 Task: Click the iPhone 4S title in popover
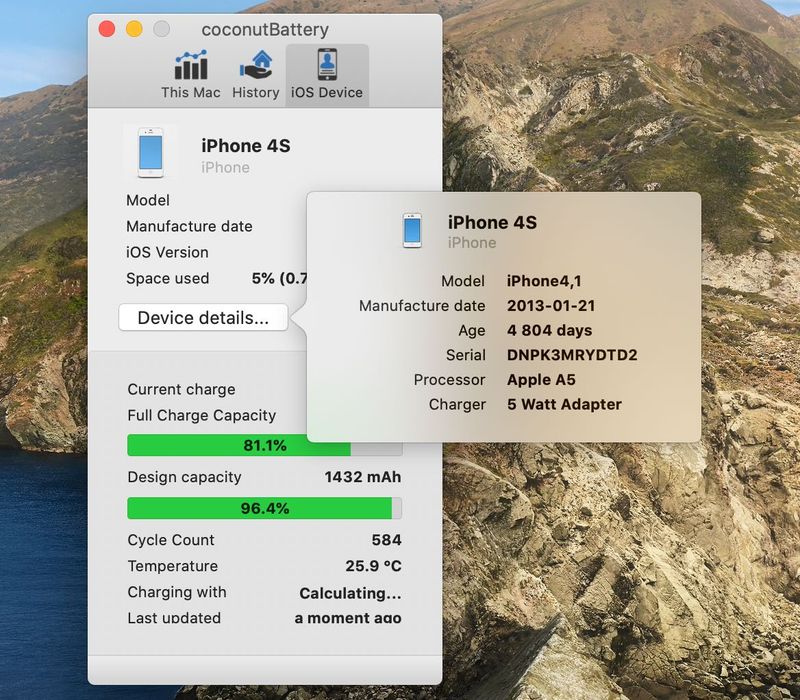tap(492, 222)
